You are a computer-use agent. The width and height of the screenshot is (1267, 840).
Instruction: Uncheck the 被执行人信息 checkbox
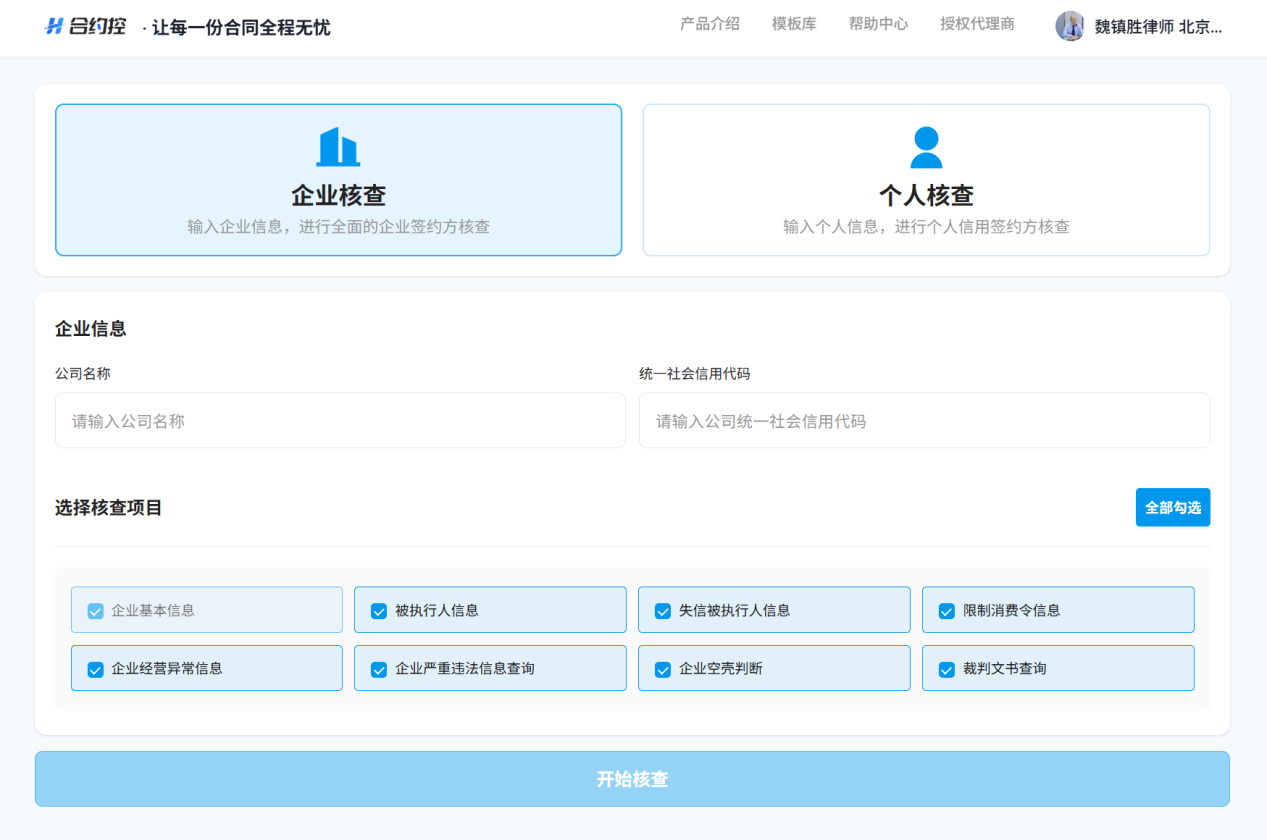point(379,610)
